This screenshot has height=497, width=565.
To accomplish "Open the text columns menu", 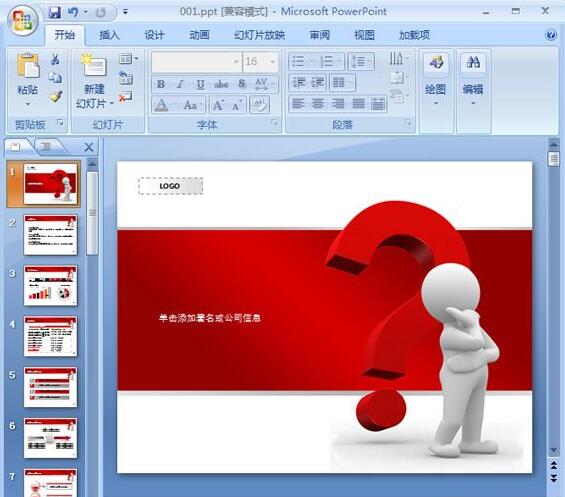I will (342, 83).
